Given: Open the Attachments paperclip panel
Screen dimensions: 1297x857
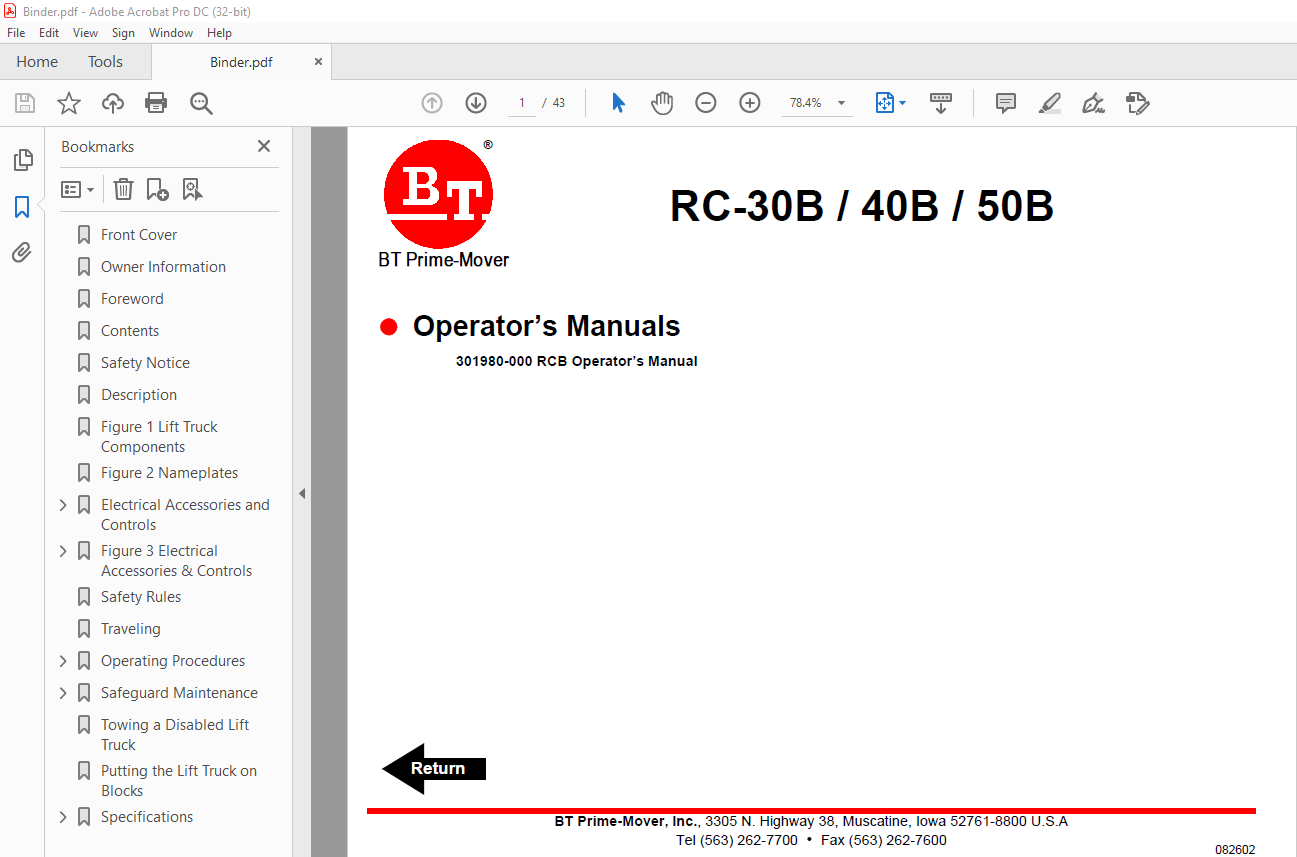Looking at the screenshot, I should point(22,252).
